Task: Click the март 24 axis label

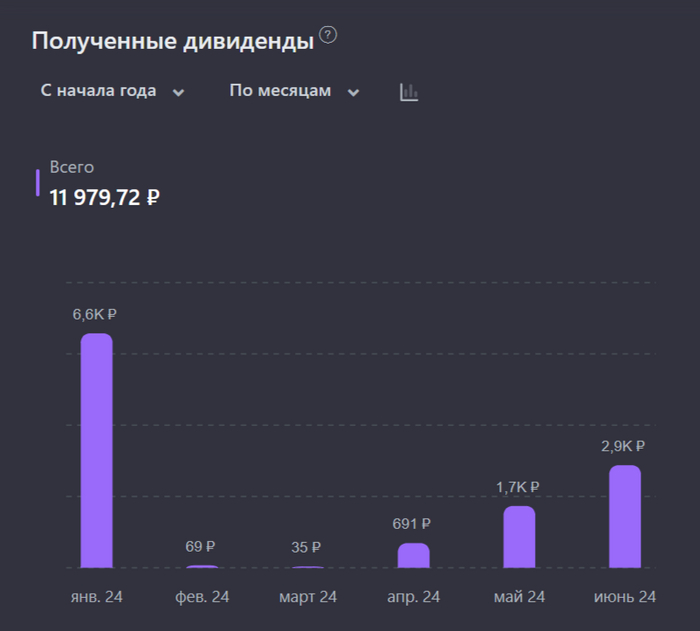Action: [308, 597]
